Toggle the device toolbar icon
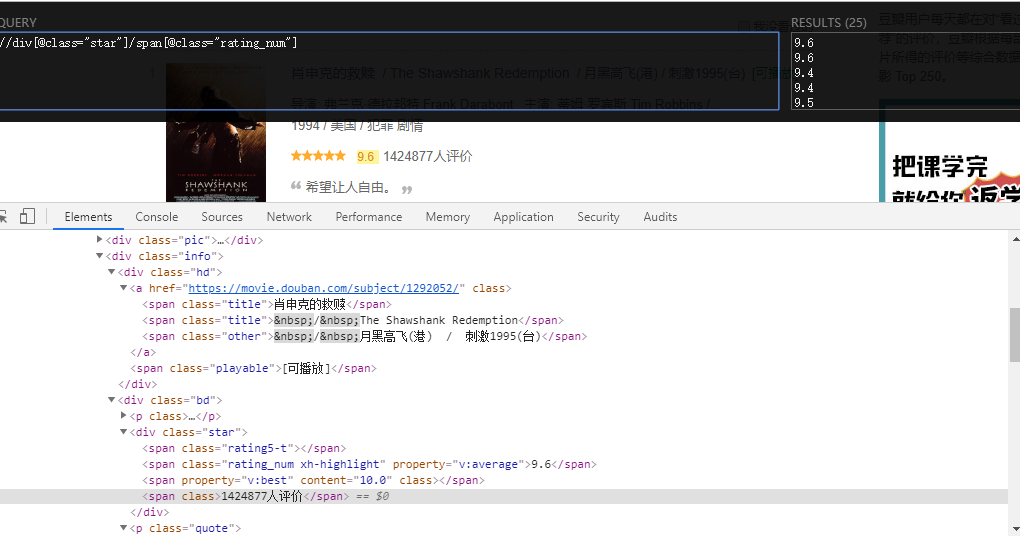 tap(27, 217)
